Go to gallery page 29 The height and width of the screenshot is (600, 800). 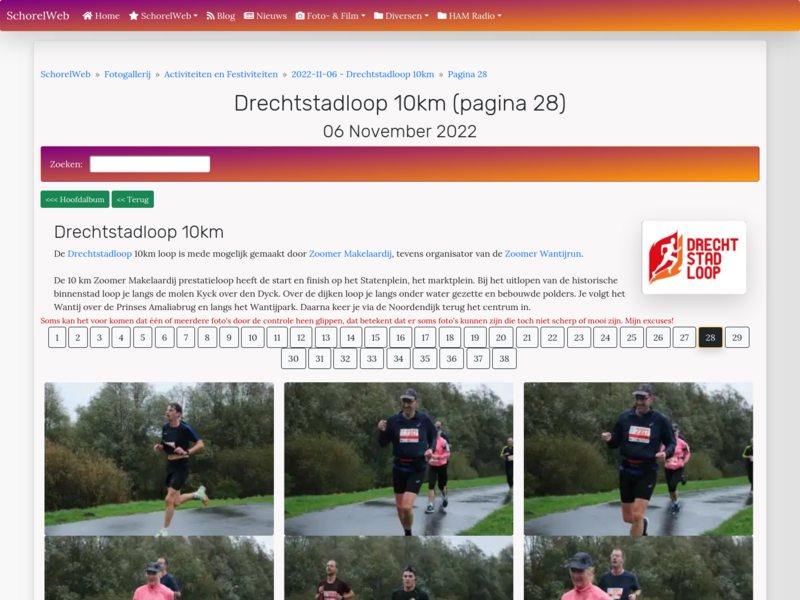pyautogui.click(x=737, y=337)
